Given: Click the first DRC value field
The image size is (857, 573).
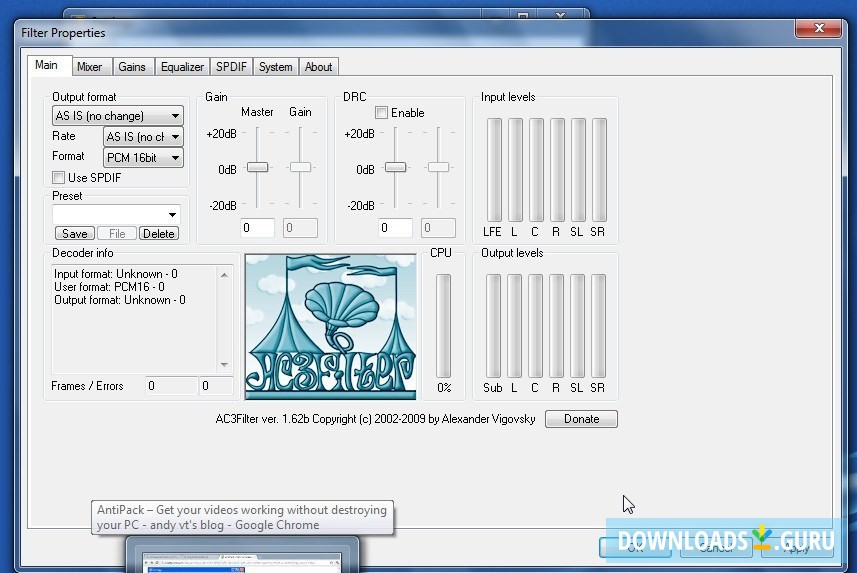Looking at the screenshot, I should tap(396, 228).
